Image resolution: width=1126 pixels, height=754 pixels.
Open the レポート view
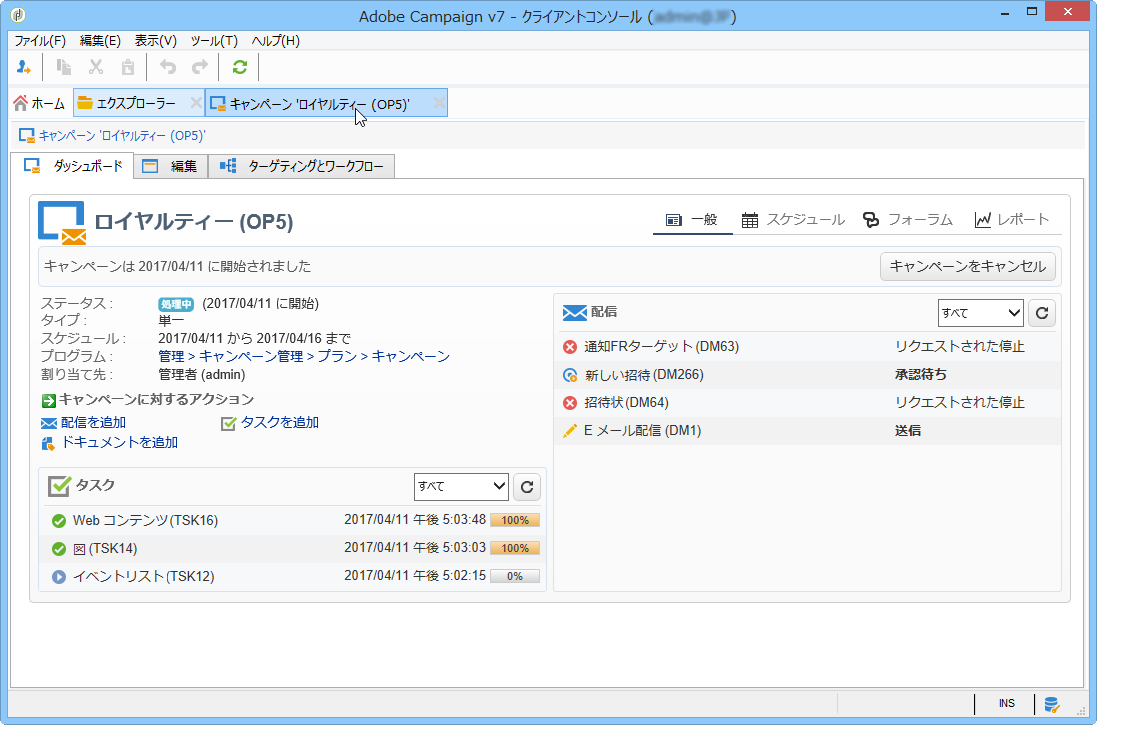coord(1012,220)
